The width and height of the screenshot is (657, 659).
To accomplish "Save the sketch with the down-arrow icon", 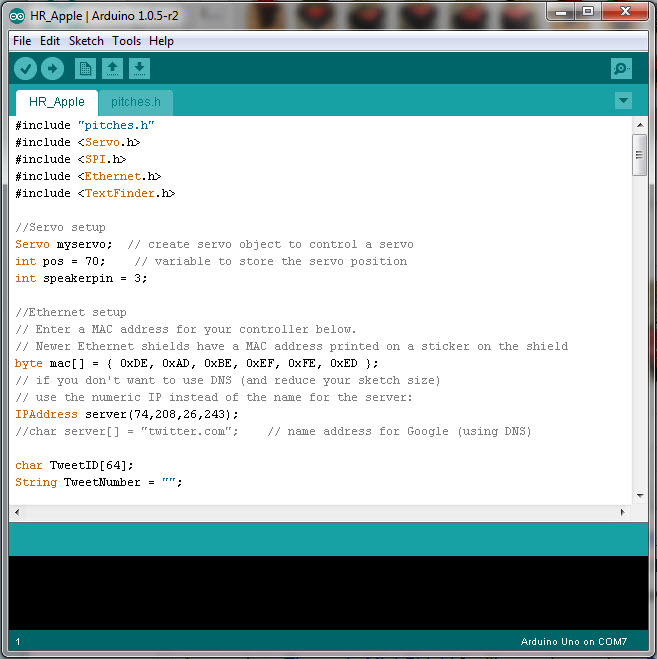I will pyautogui.click(x=140, y=69).
